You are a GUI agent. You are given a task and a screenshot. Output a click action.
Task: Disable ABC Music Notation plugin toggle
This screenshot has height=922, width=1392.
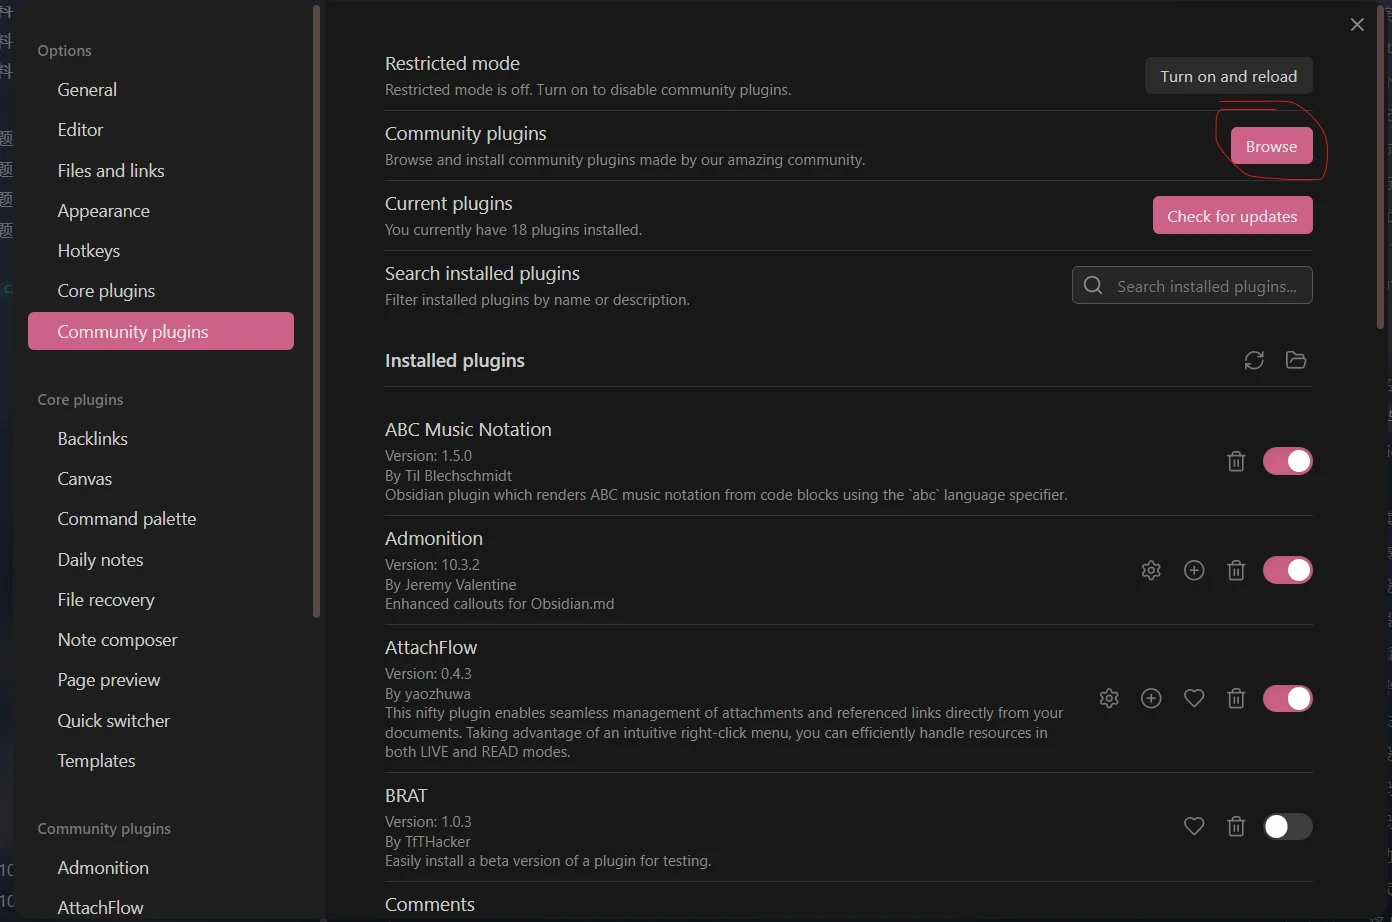click(x=1287, y=461)
